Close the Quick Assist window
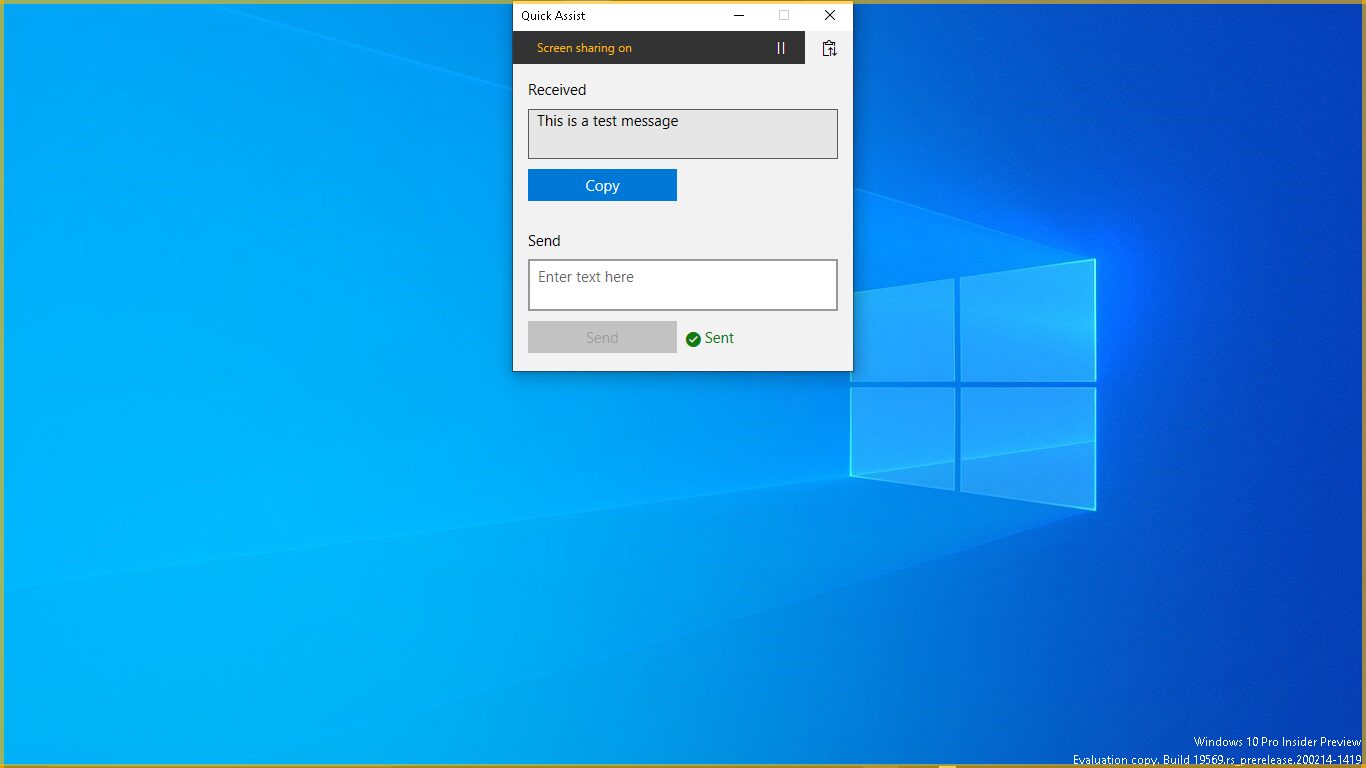Screen dimensions: 1366x768 pos(830,16)
